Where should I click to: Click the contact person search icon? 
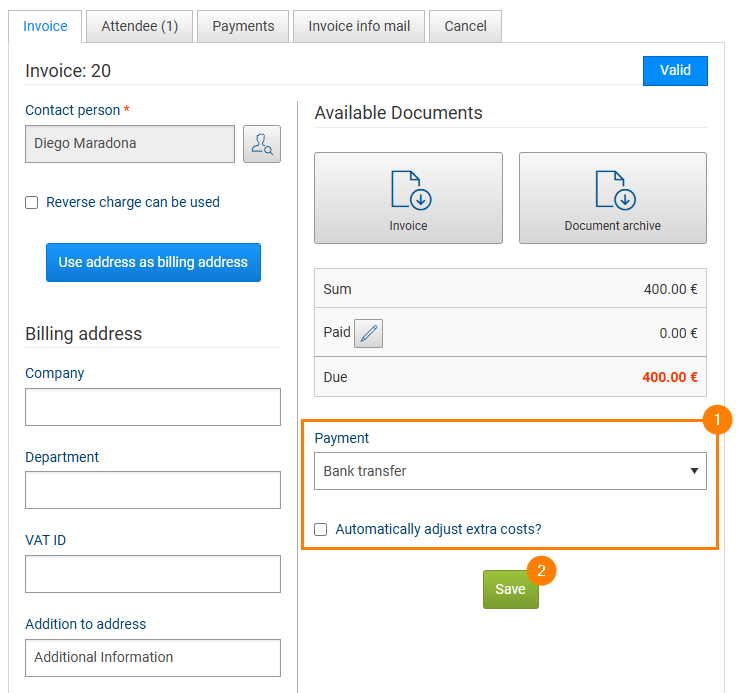[x=262, y=144]
